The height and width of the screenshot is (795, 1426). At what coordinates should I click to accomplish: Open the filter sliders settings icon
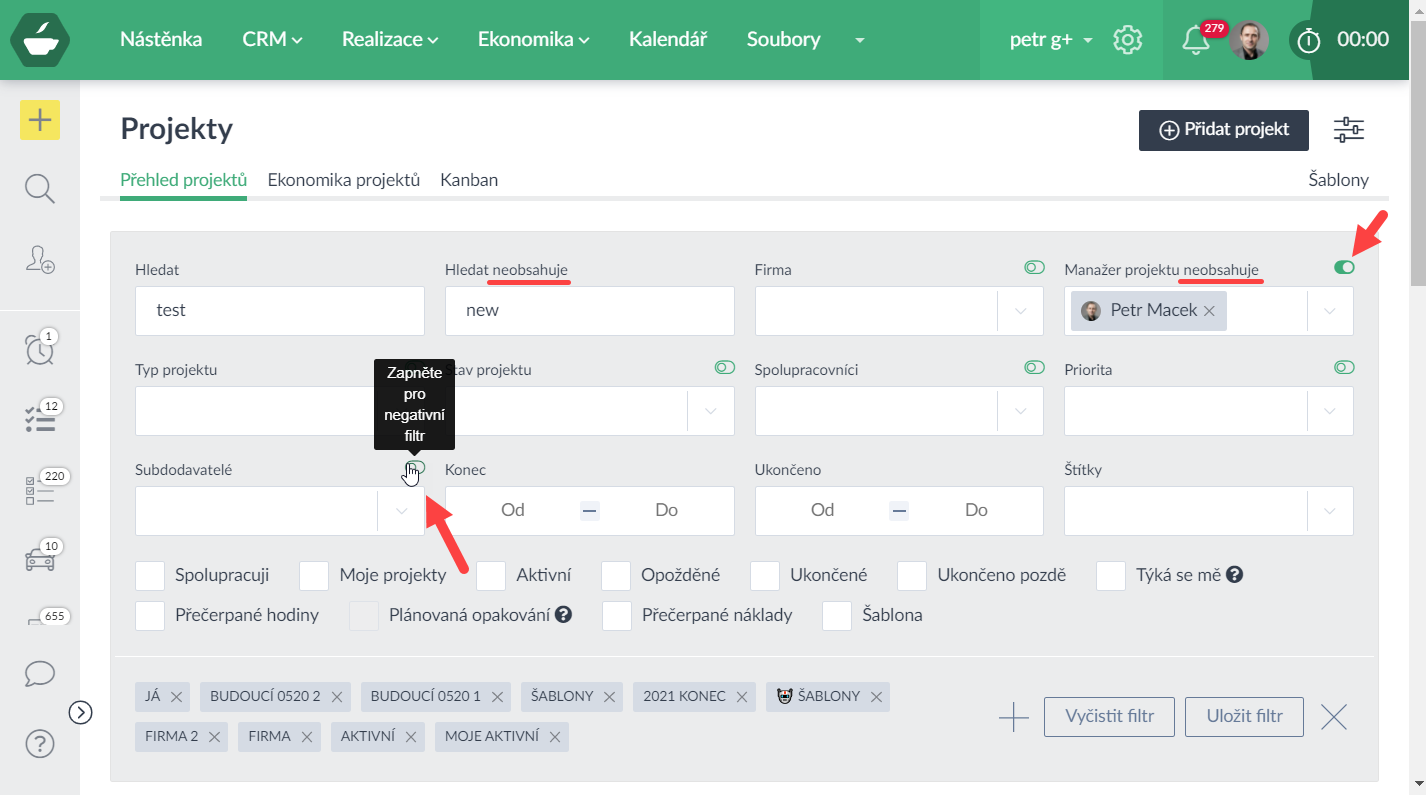[1348, 130]
